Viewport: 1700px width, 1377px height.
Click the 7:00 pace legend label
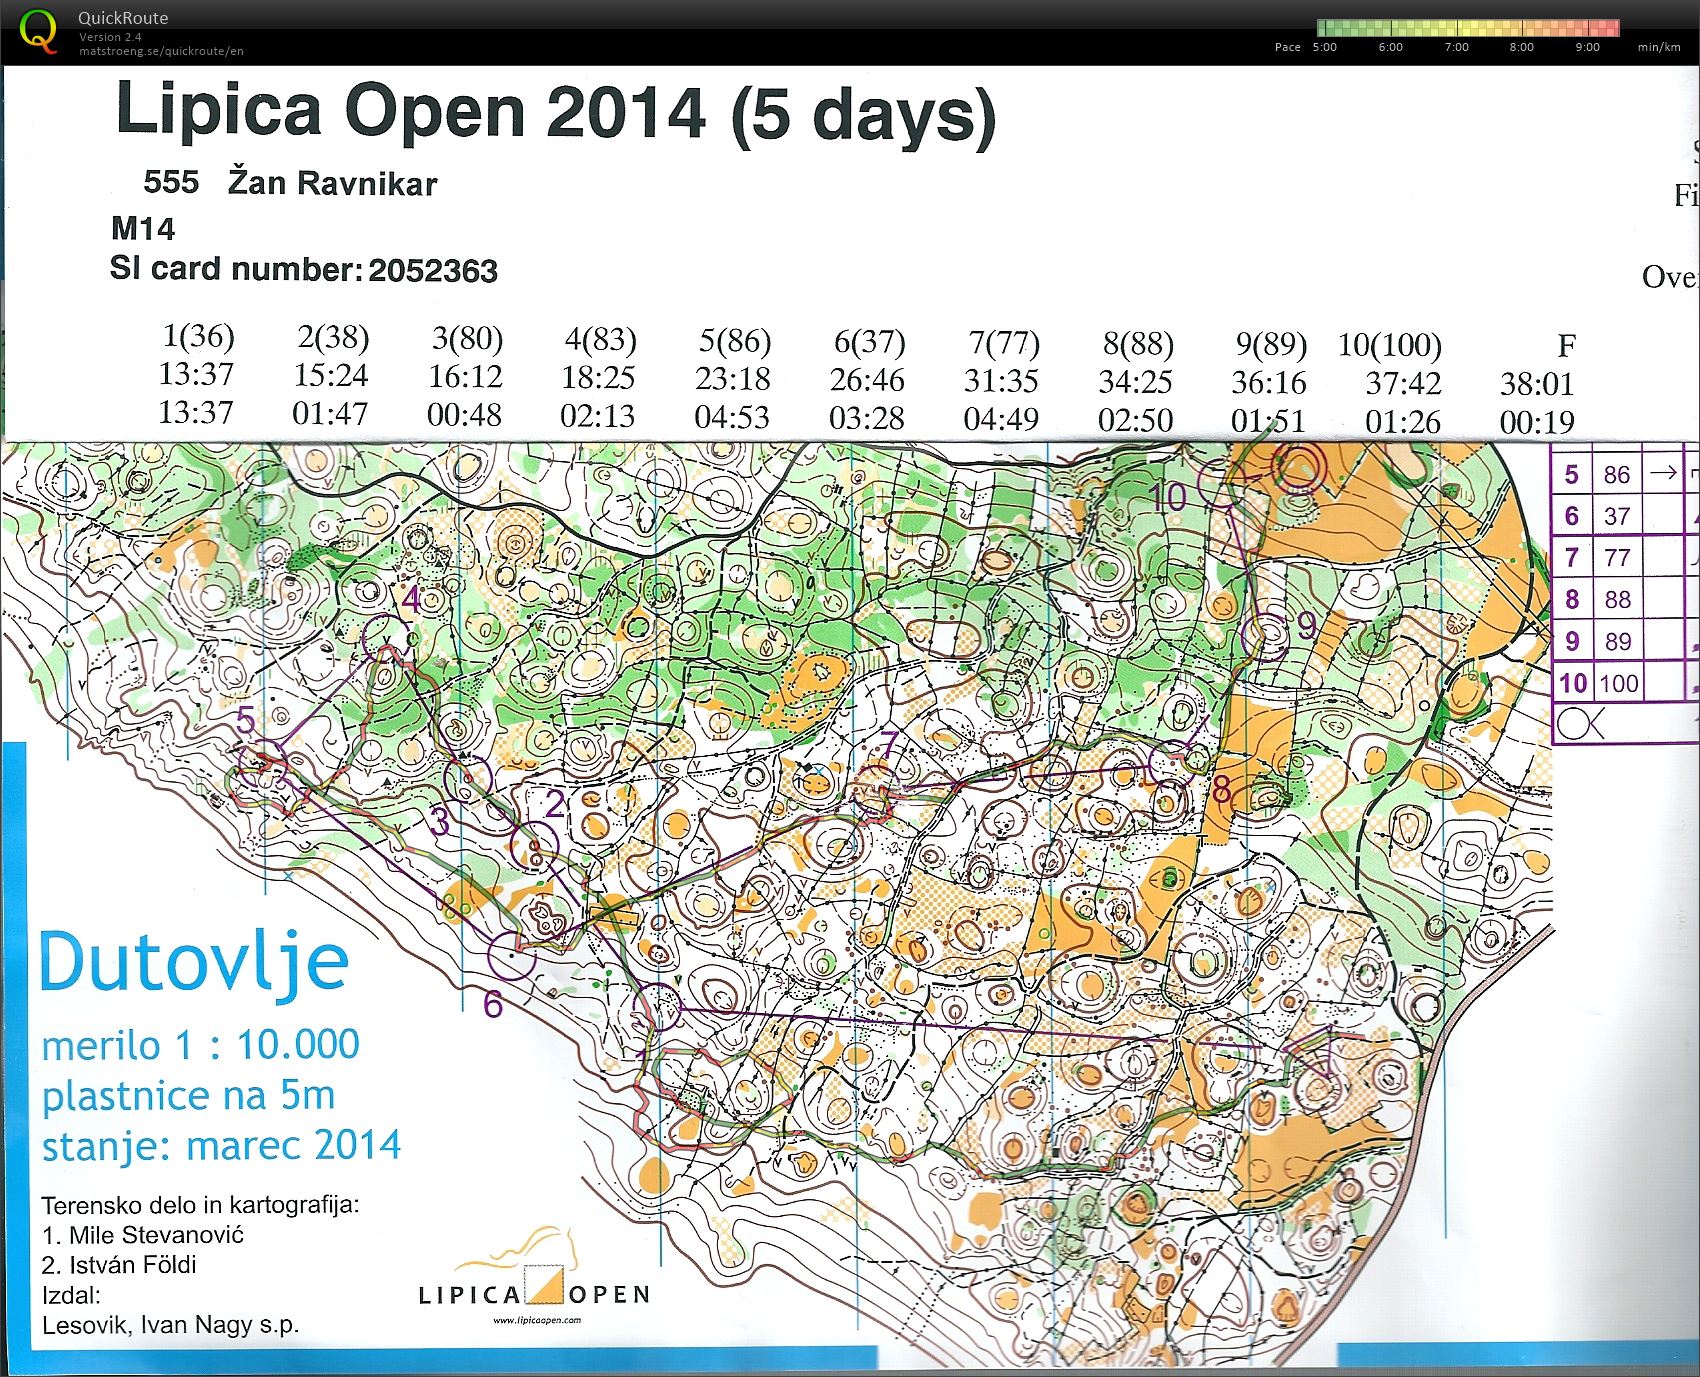coord(1456,47)
